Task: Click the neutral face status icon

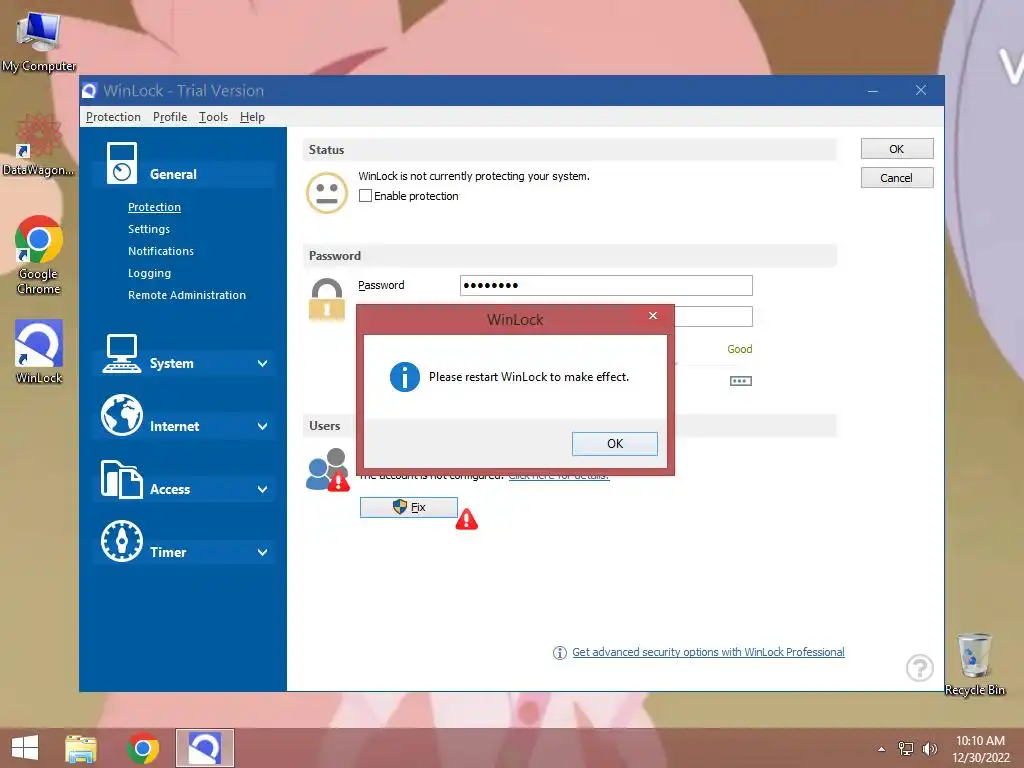Action: pyautogui.click(x=327, y=193)
